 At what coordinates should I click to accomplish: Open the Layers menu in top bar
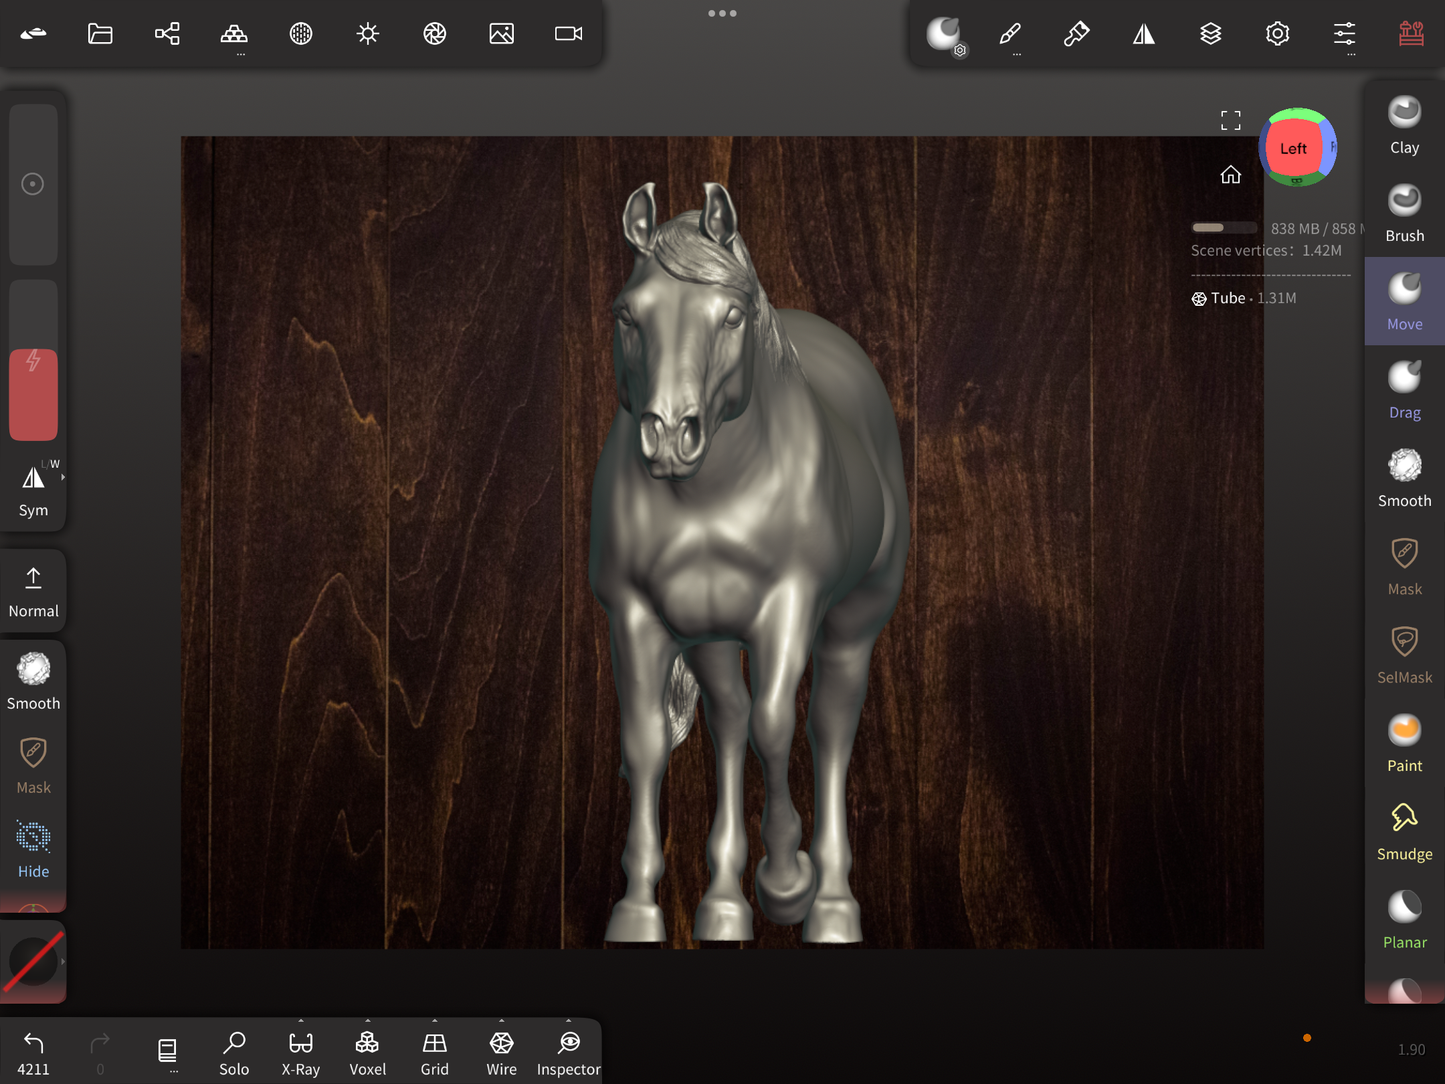1210,34
